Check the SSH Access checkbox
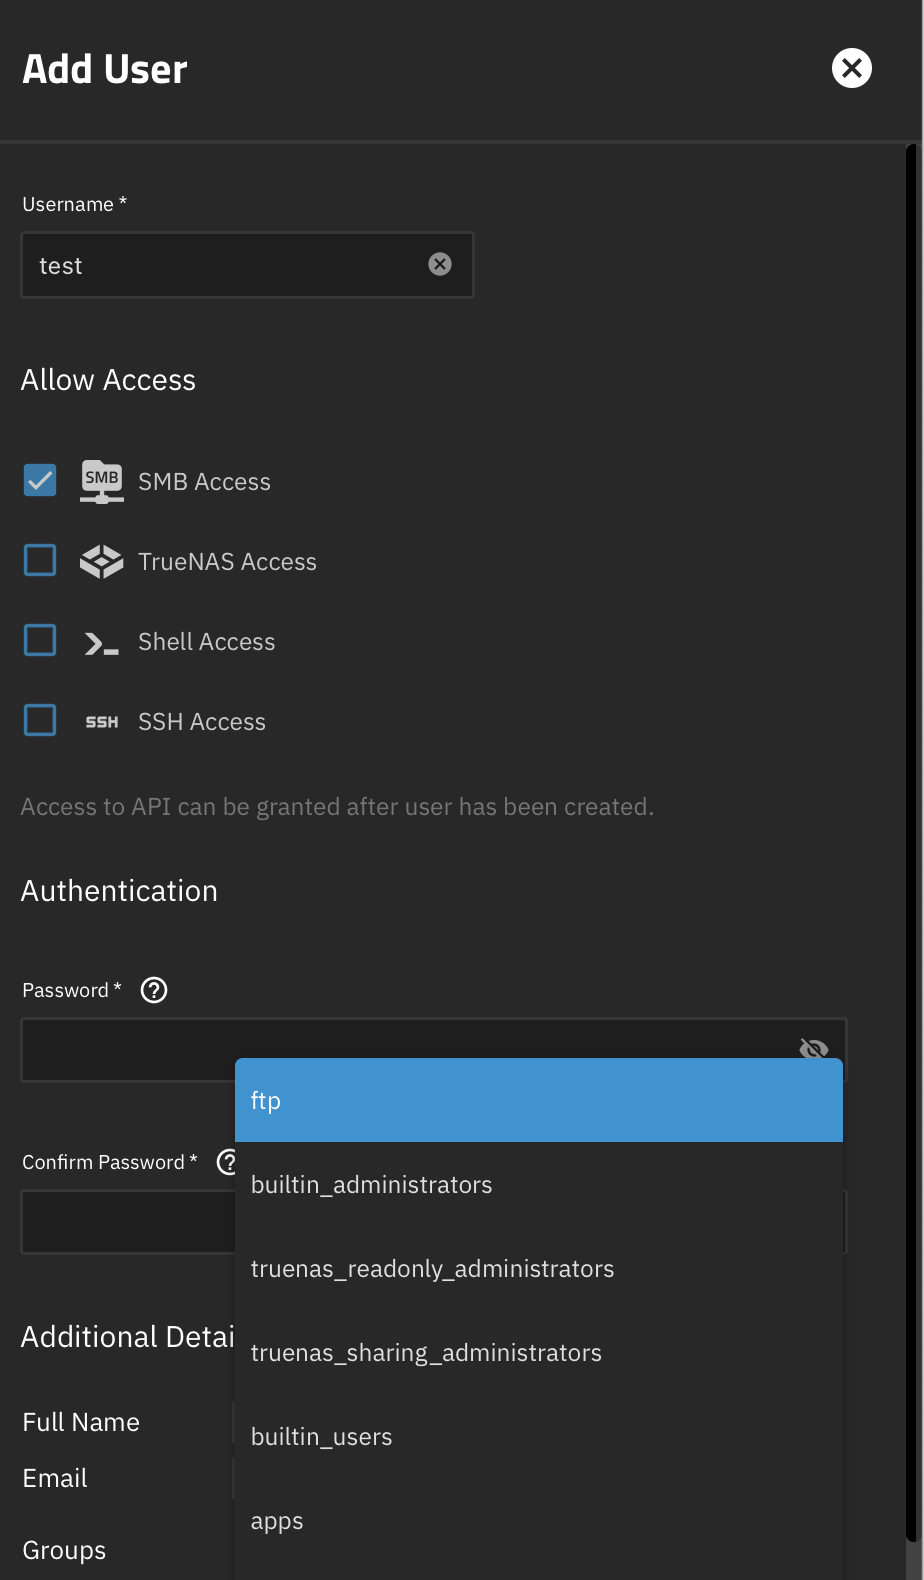Image resolution: width=924 pixels, height=1580 pixels. [40, 721]
